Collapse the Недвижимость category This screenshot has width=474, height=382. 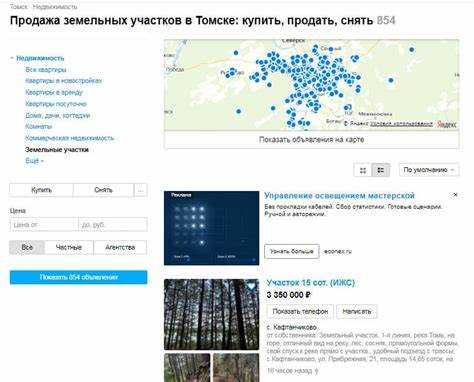pyautogui.click(x=12, y=58)
